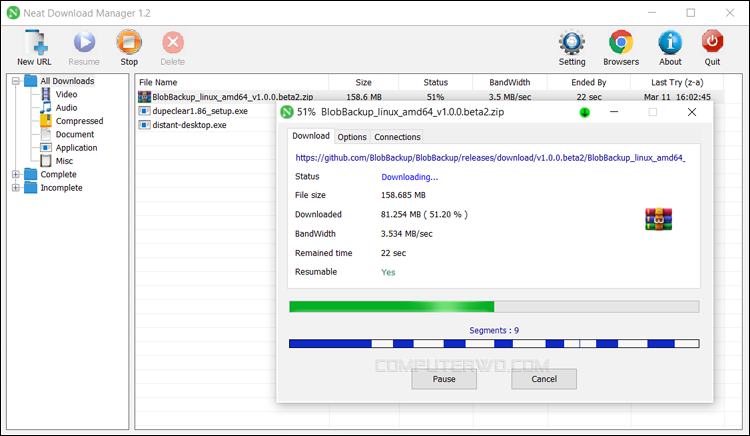Screen dimensions: 750x436
Task: Click the blue segments progress bar
Action: pyautogui.click(x=494, y=343)
